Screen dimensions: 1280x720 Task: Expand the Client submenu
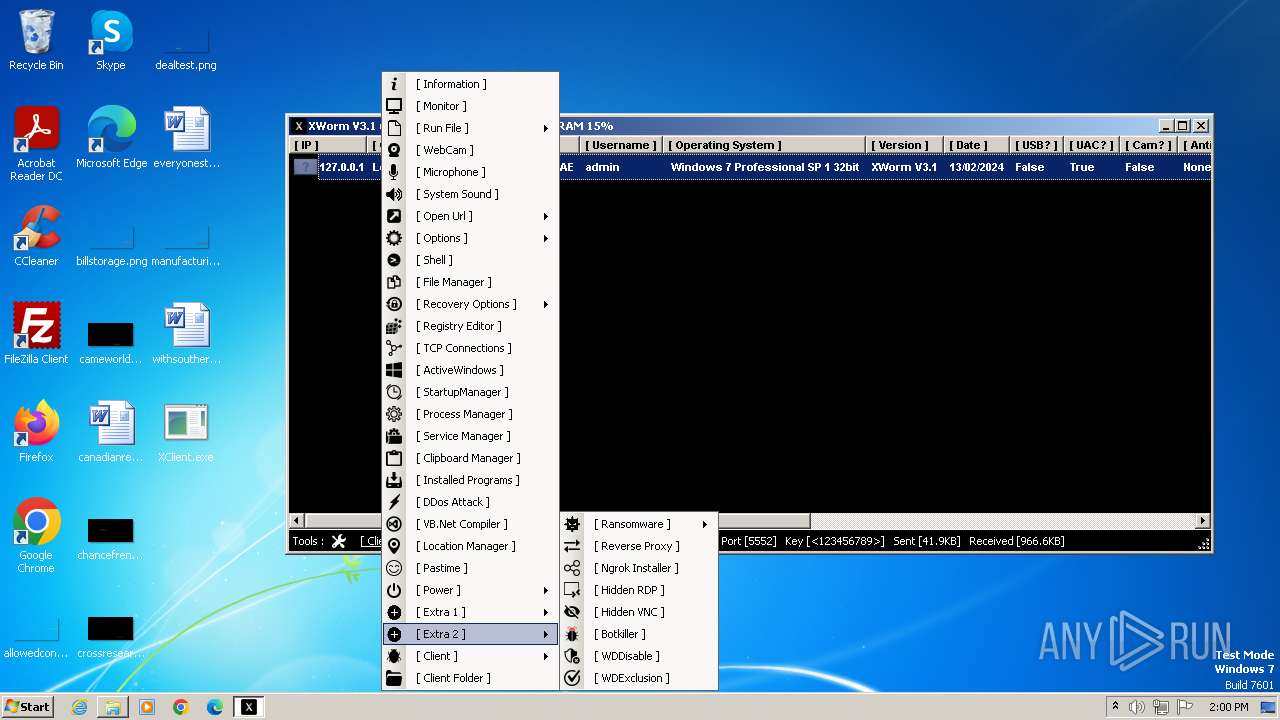pyautogui.click(x=546, y=656)
